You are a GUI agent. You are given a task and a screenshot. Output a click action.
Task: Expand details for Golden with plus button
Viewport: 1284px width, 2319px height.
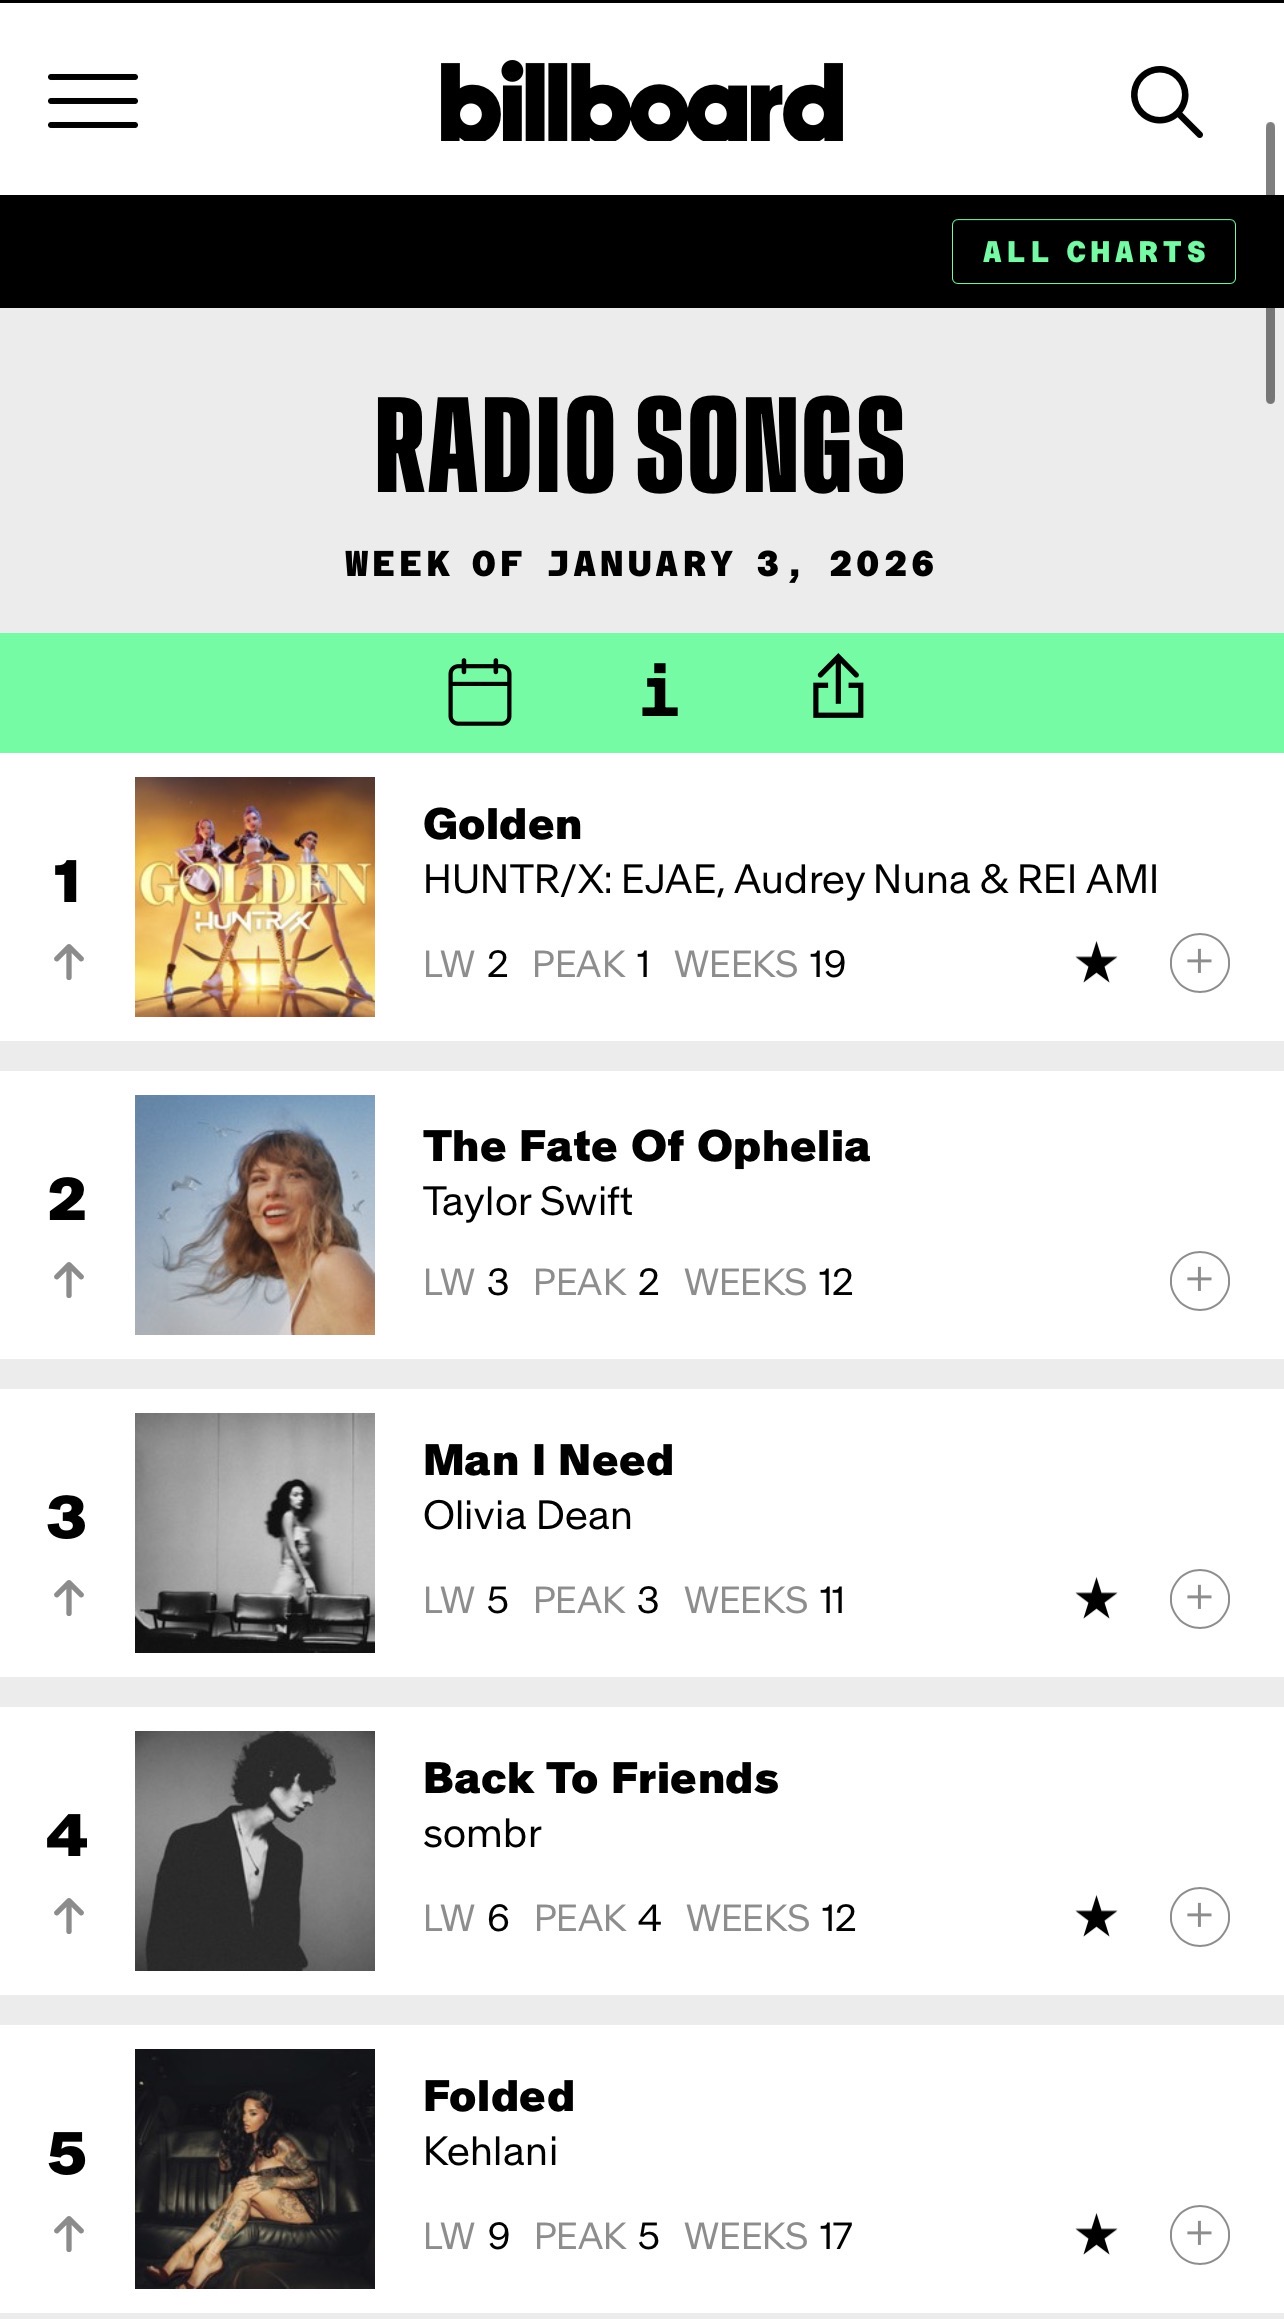(1199, 963)
